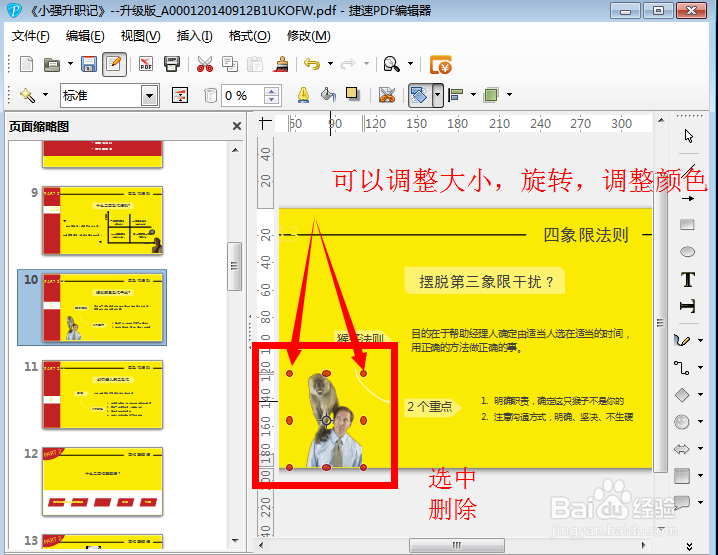Click the orange purchase yen icon
718x555 pixels.
441,65
